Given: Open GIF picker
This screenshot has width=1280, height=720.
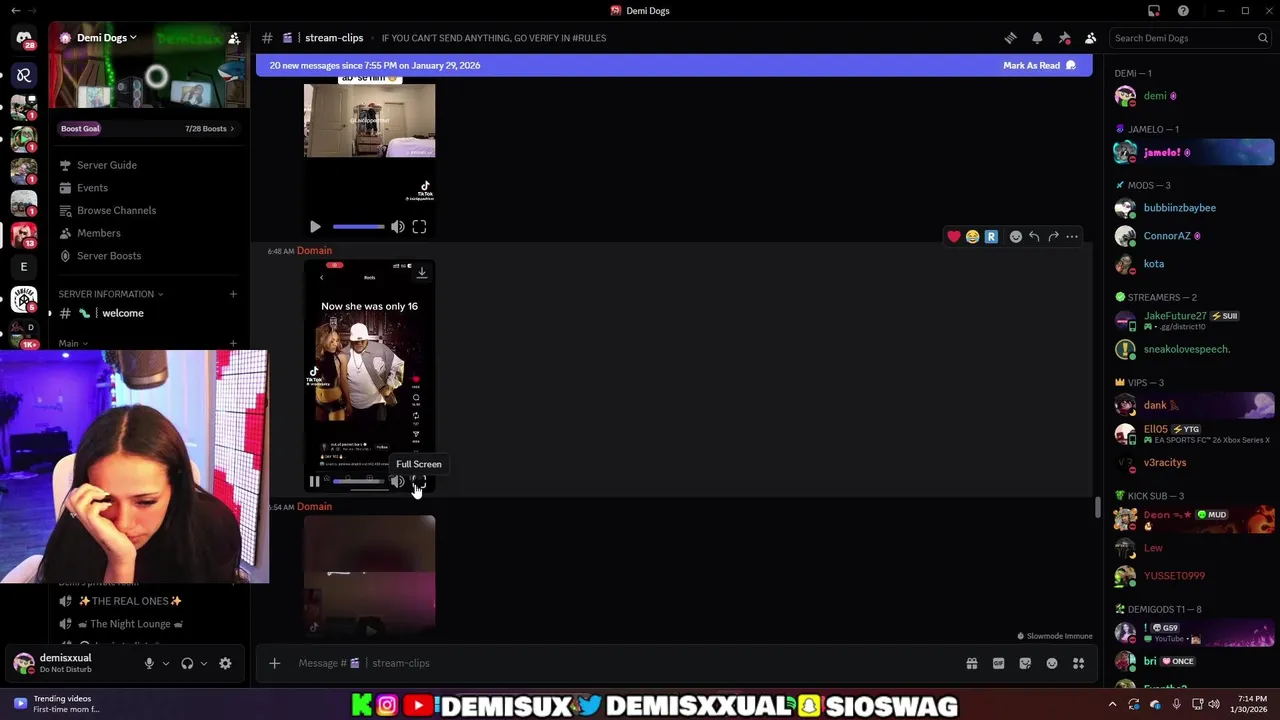Looking at the screenshot, I should tap(998, 663).
